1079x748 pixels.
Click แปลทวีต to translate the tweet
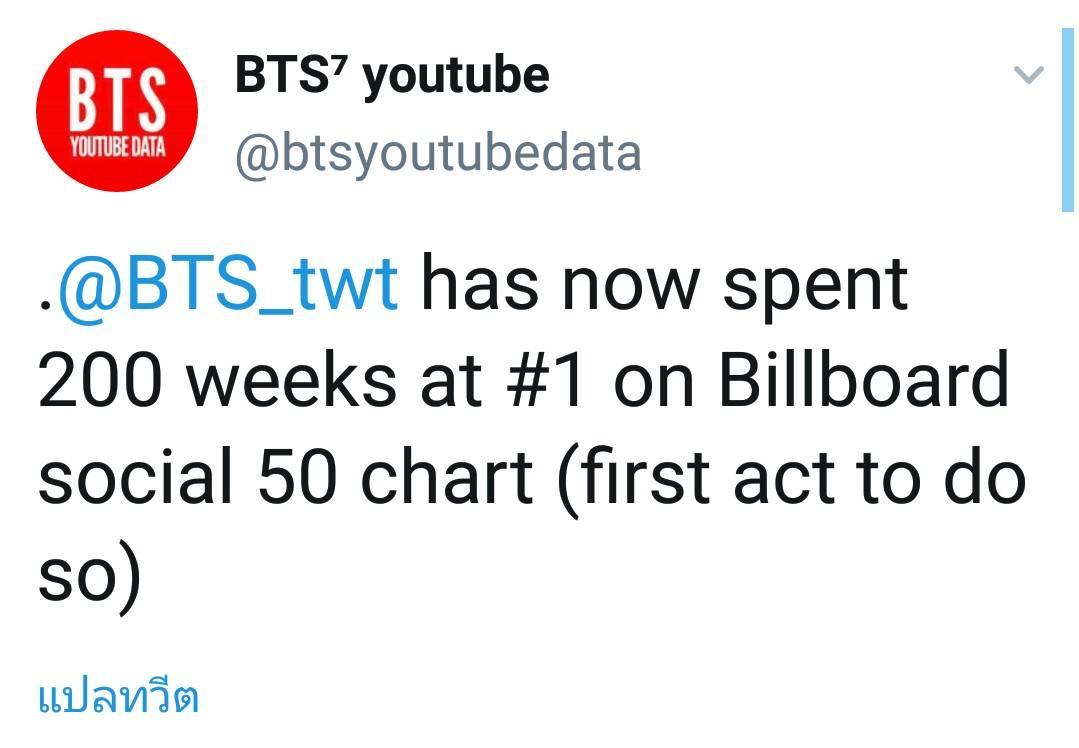click(118, 698)
